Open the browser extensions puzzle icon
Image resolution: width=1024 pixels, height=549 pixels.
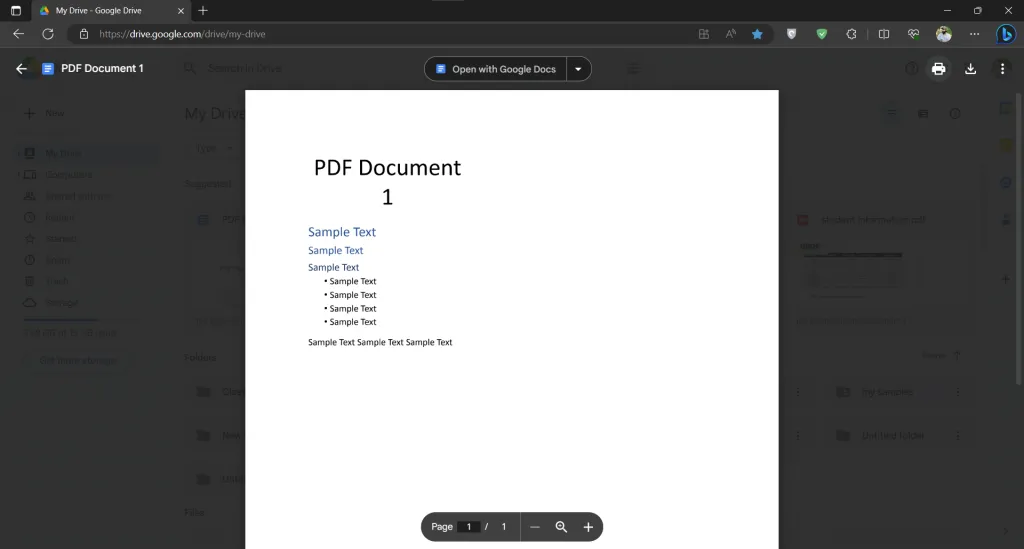click(851, 34)
